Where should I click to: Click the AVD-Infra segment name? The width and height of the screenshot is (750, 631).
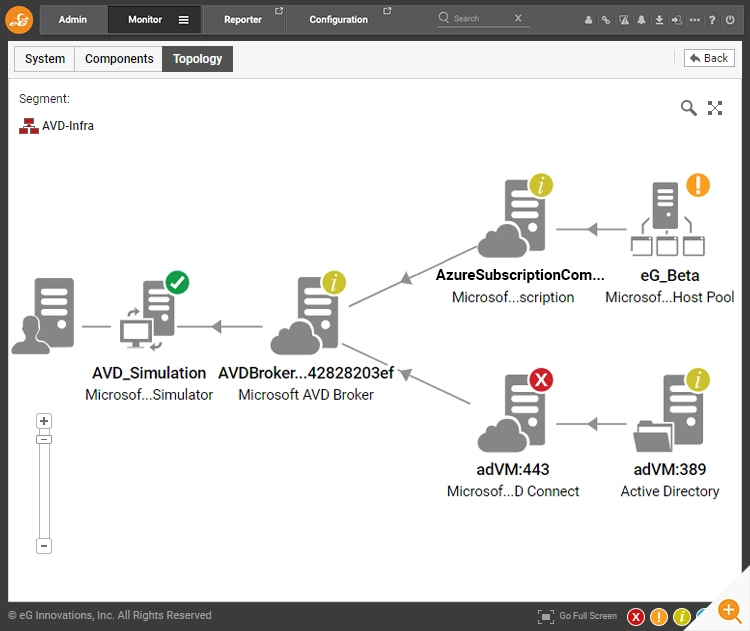[x=68, y=126]
